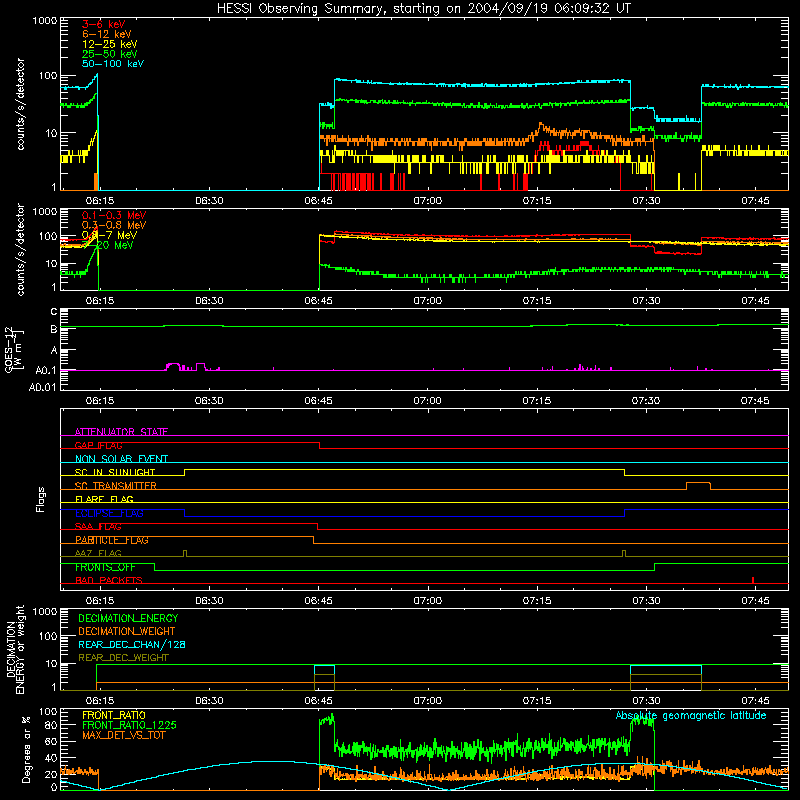Select the cyan 50-100 keV legend label

[x=113, y=64]
